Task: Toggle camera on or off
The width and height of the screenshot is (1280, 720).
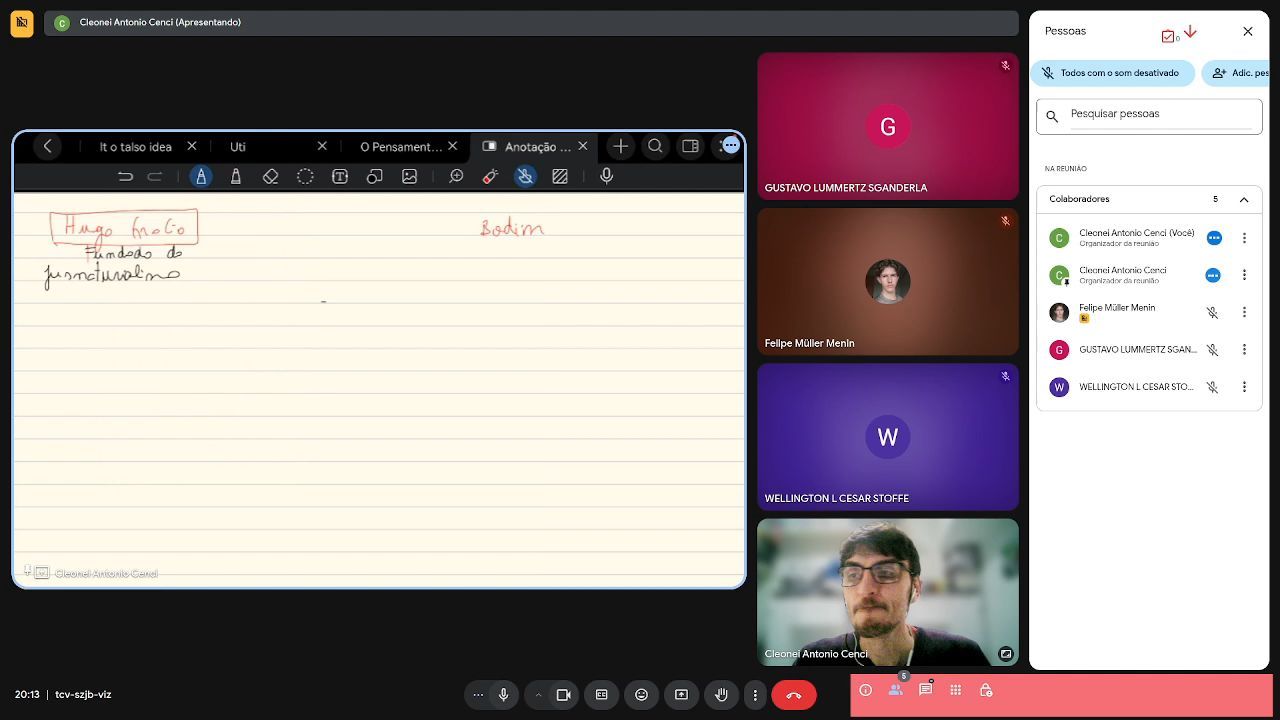Action: [x=563, y=695]
